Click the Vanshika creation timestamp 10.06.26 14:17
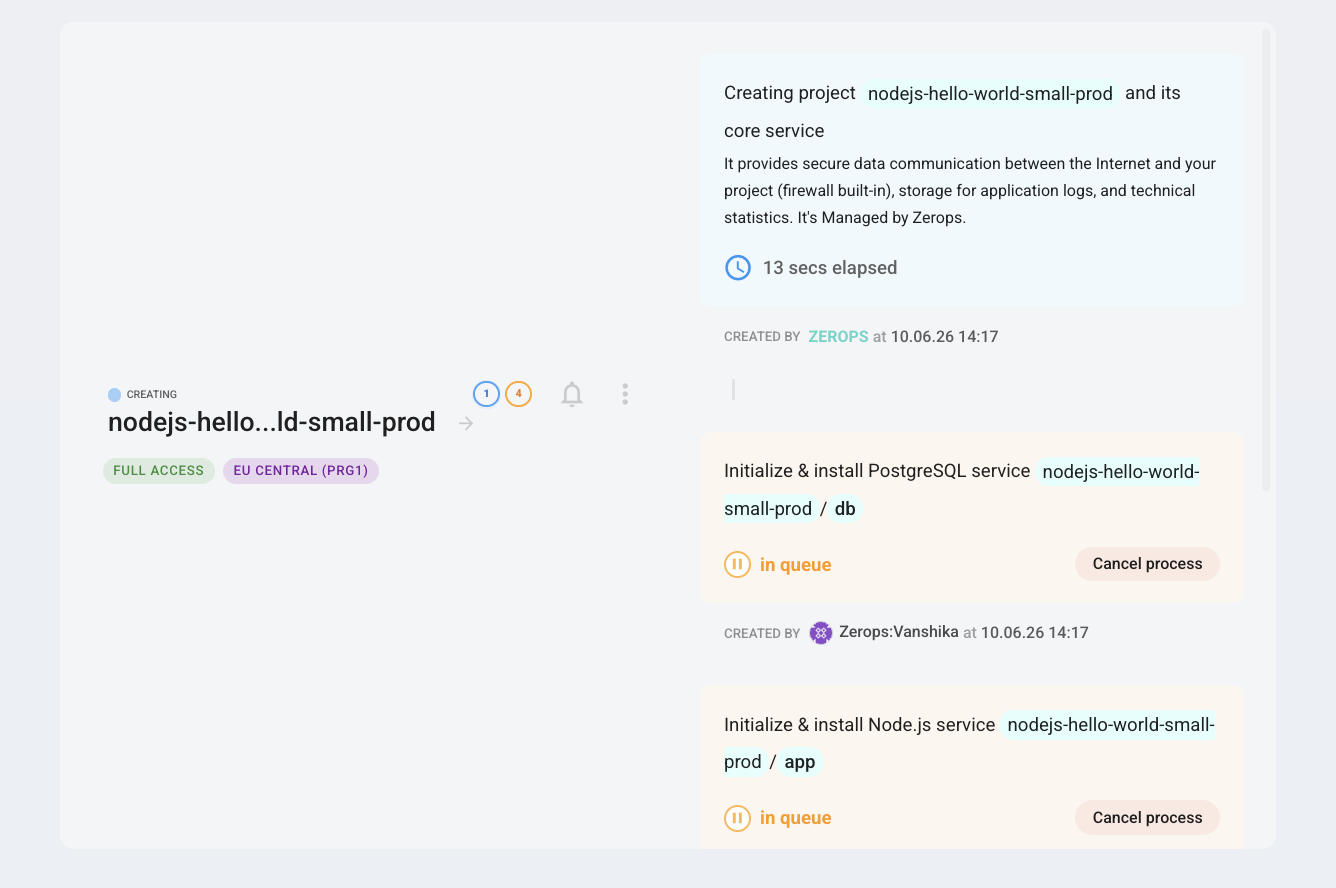This screenshot has width=1336, height=888. 1035,632
